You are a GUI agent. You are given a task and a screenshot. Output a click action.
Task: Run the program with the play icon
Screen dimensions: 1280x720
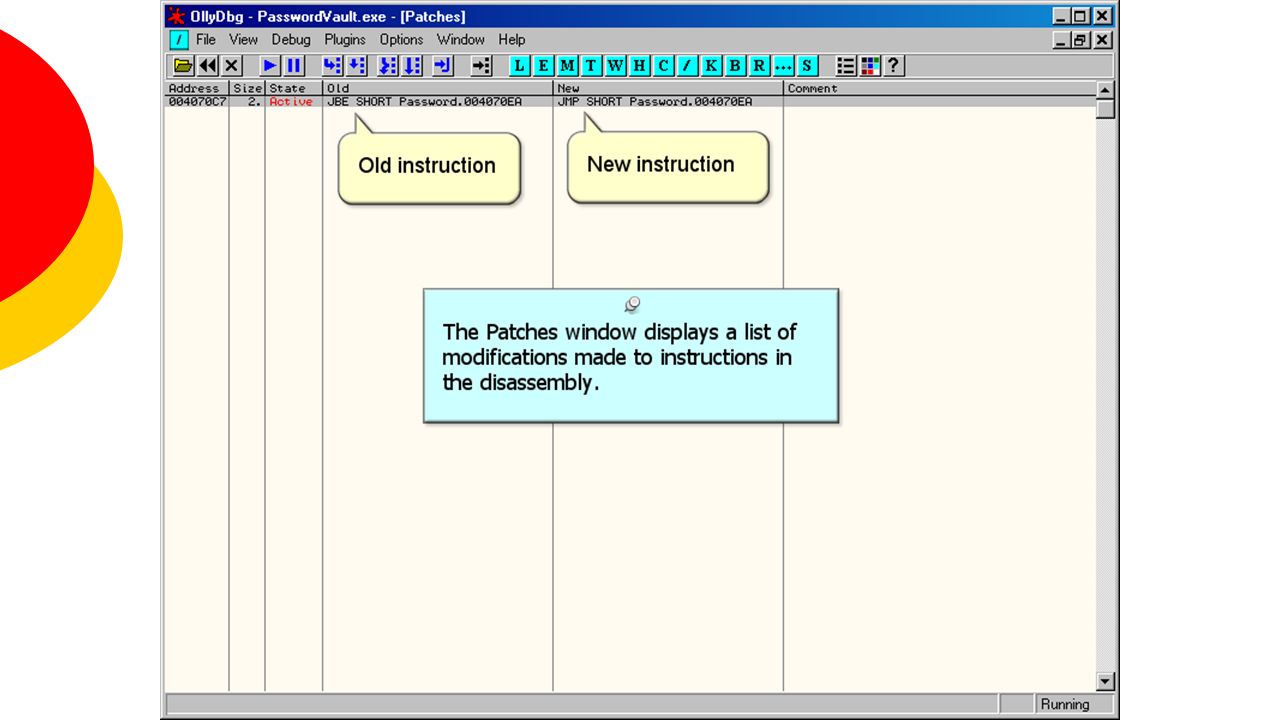[x=270, y=66]
